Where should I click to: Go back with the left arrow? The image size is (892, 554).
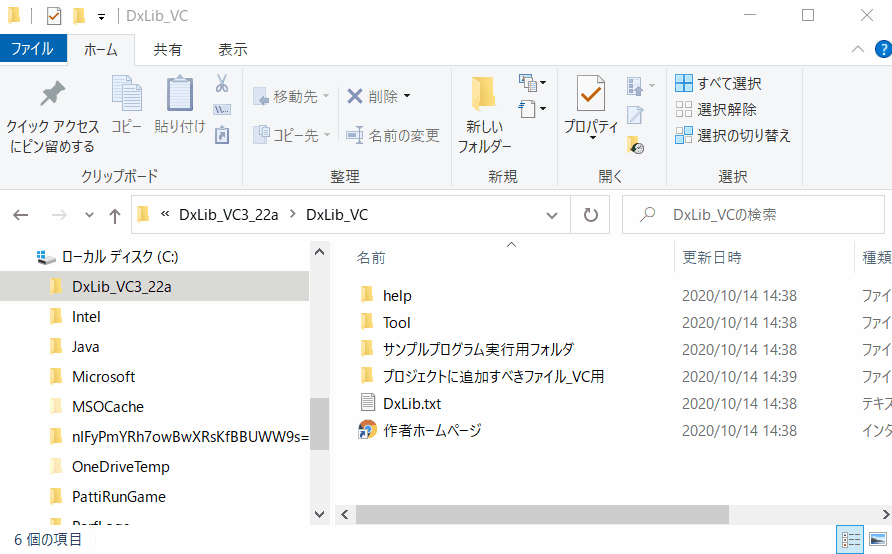(x=21, y=215)
